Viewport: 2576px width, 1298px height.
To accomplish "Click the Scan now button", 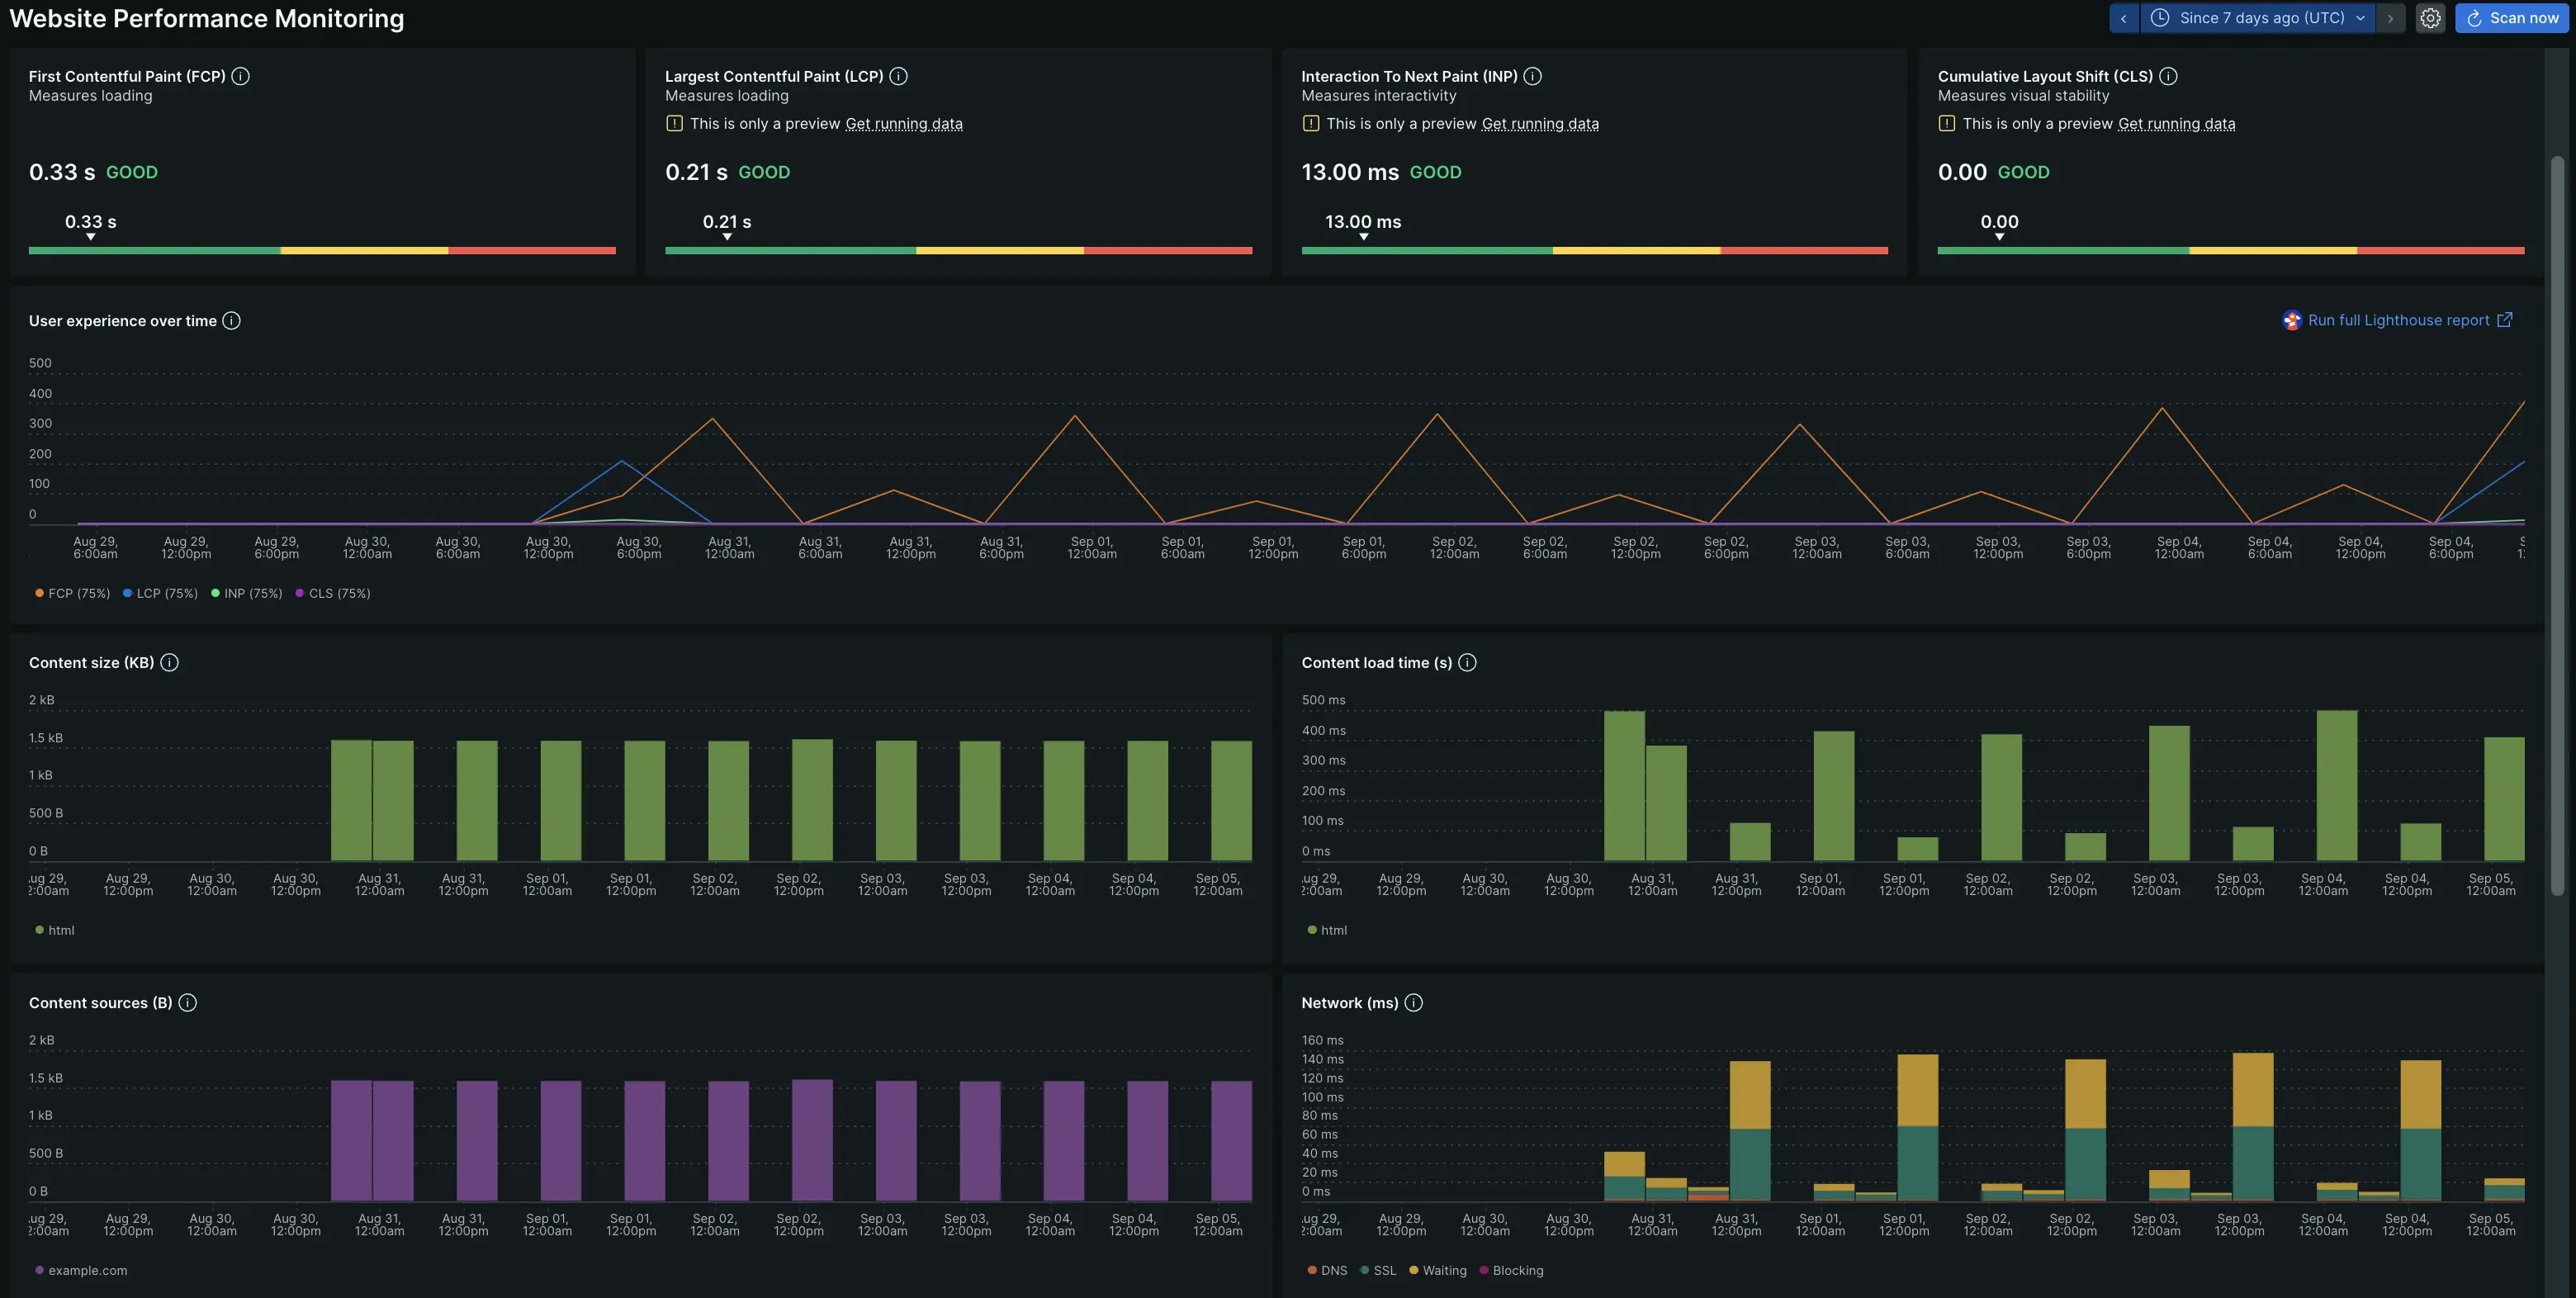I will point(2511,18).
